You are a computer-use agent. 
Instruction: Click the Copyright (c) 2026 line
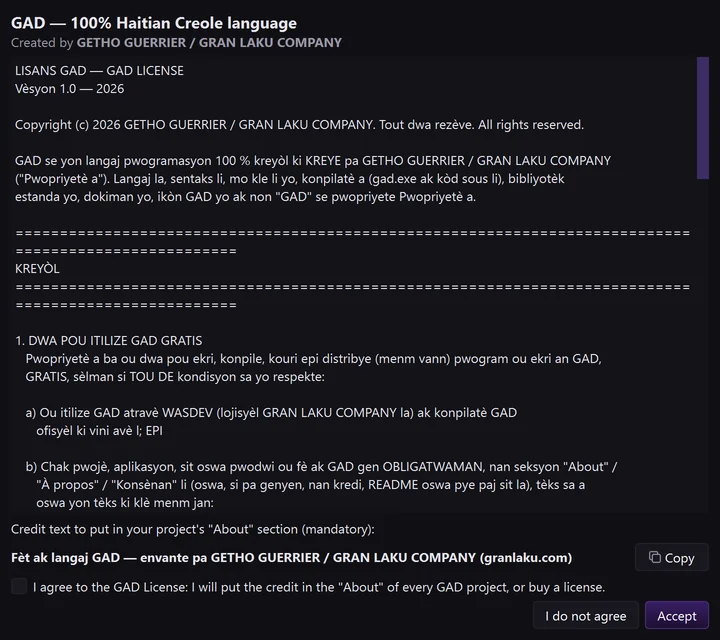299,125
